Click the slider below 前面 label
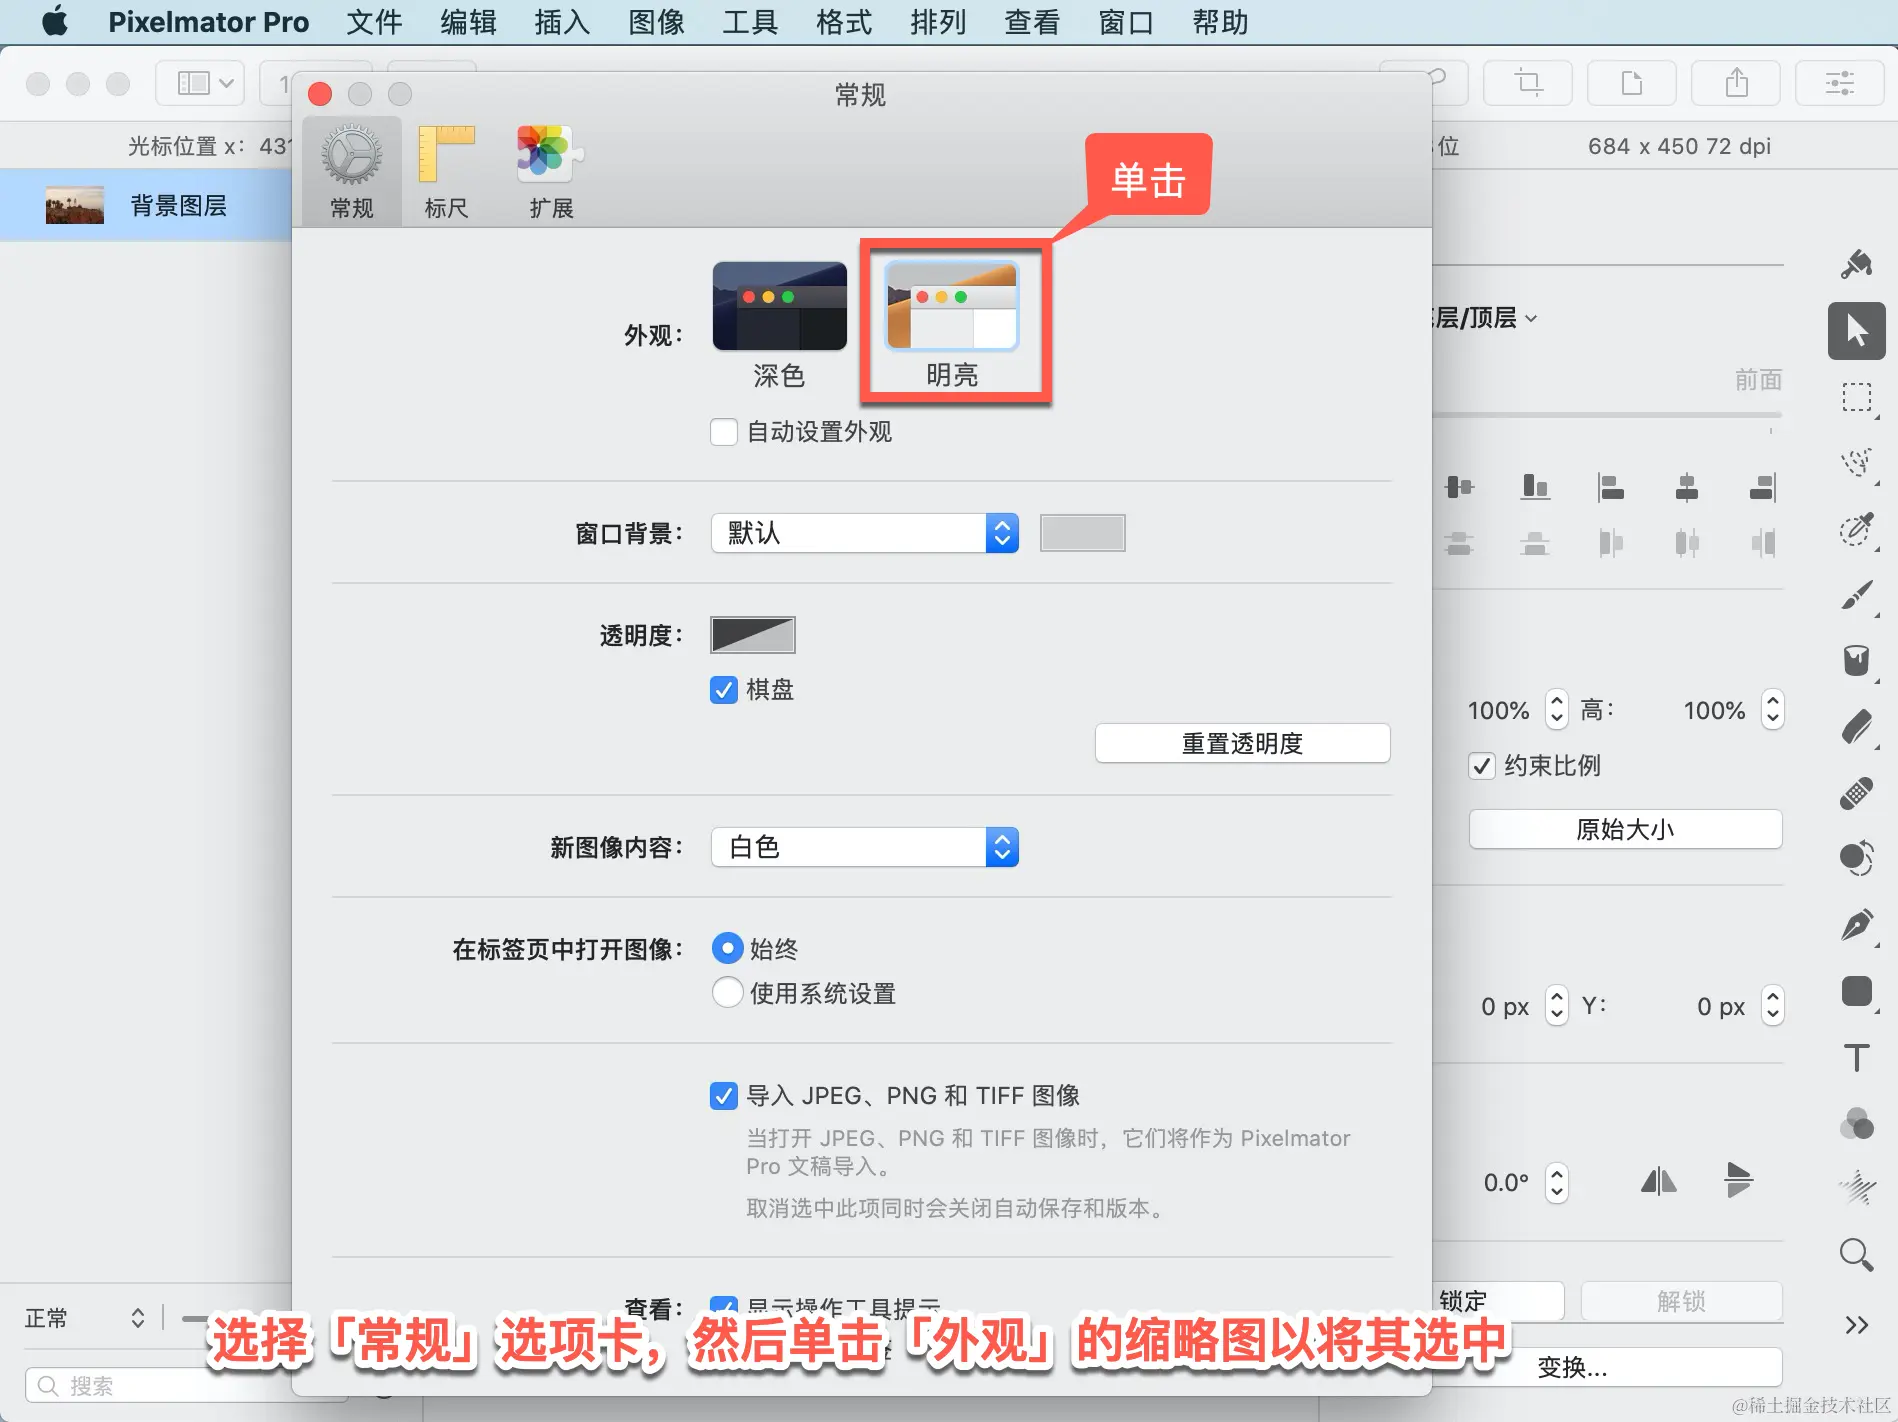Image resolution: width=1898 pixels, height=1422 pixels. pyautogui.click(x=1608, y=414)
